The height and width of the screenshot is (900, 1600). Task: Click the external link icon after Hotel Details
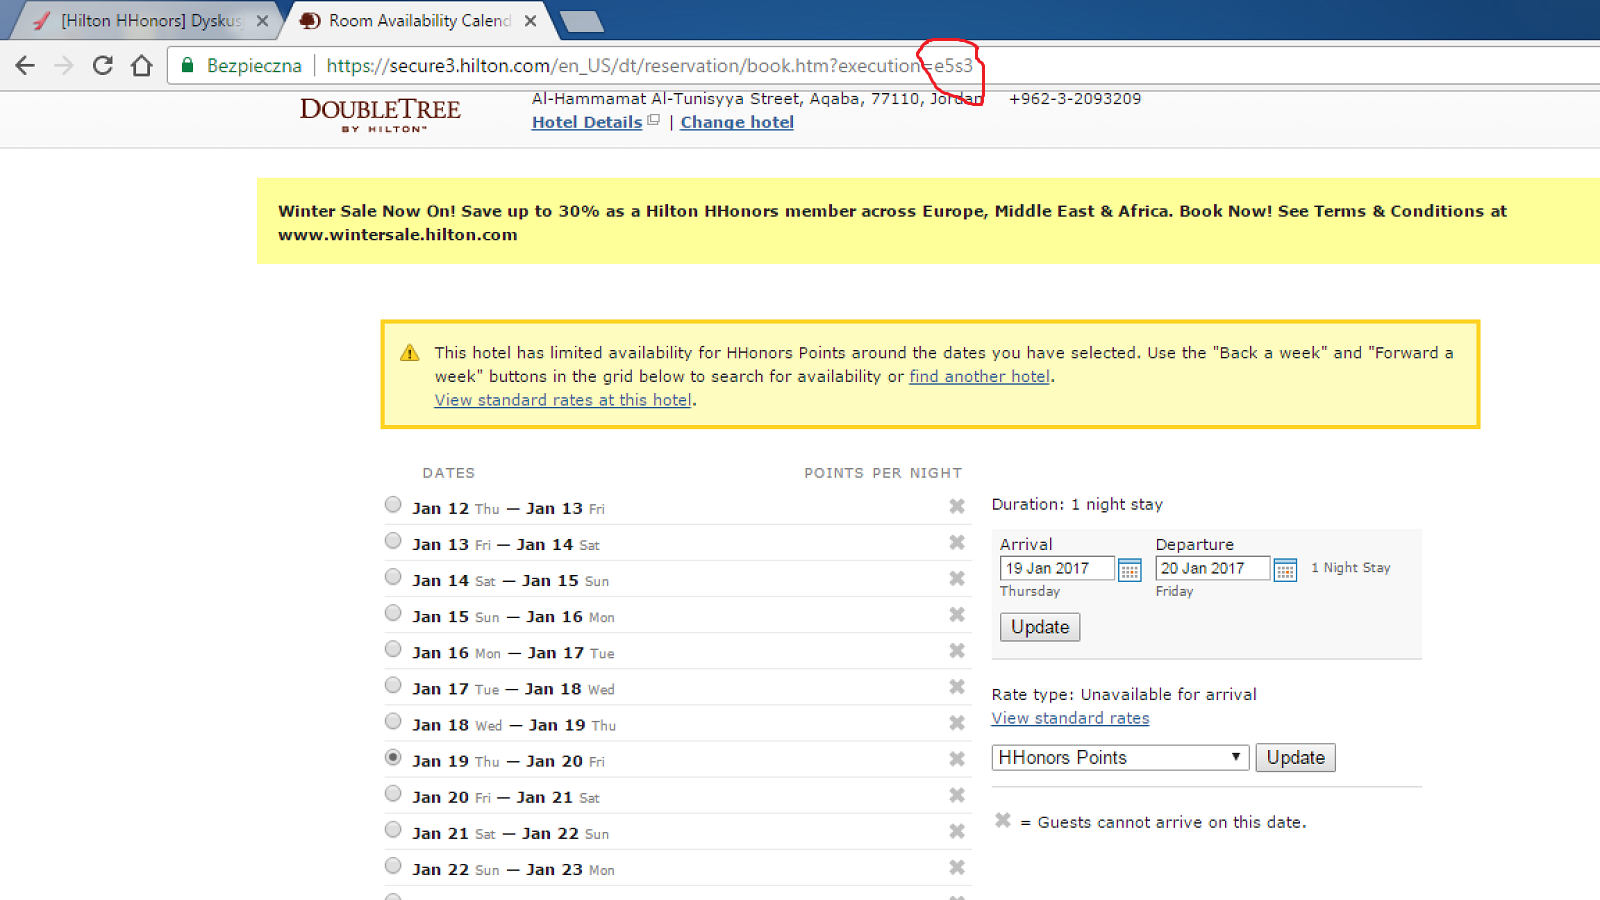(654, 120)
